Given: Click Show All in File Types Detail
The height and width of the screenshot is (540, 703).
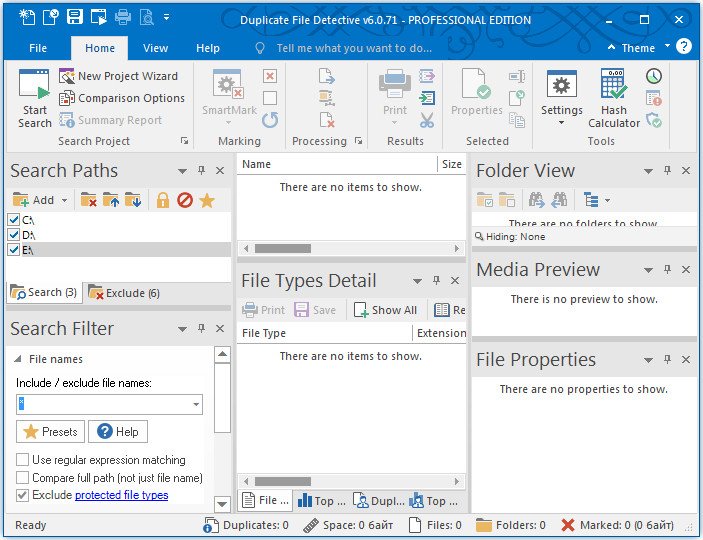Looking at the screenshot, I should click(385, 310).
